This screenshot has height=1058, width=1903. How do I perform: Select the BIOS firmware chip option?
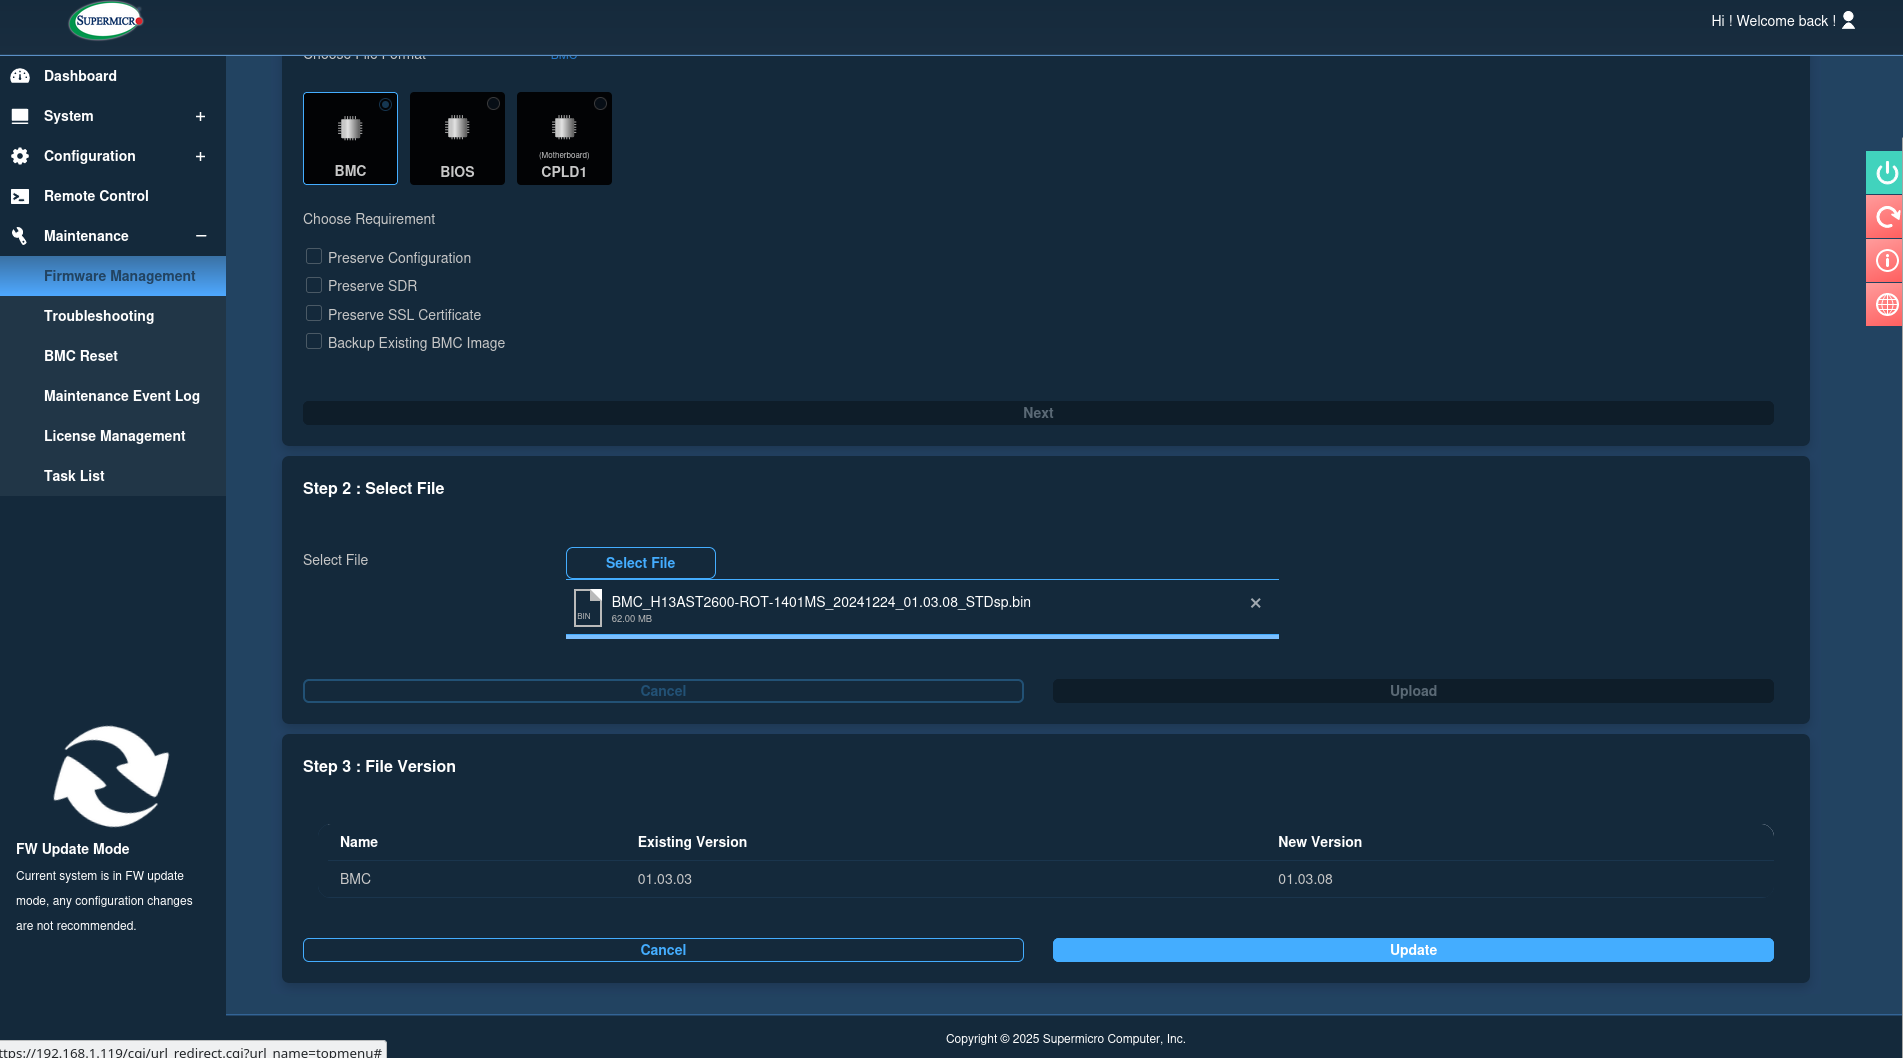tap(457, 139)
